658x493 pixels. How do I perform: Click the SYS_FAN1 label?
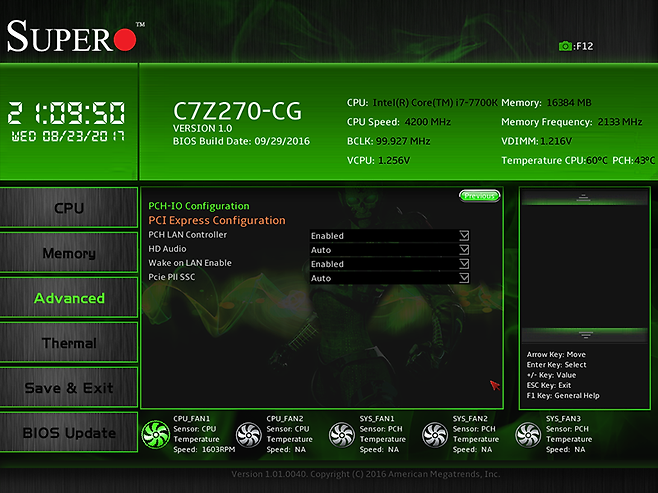pos(377,418)
